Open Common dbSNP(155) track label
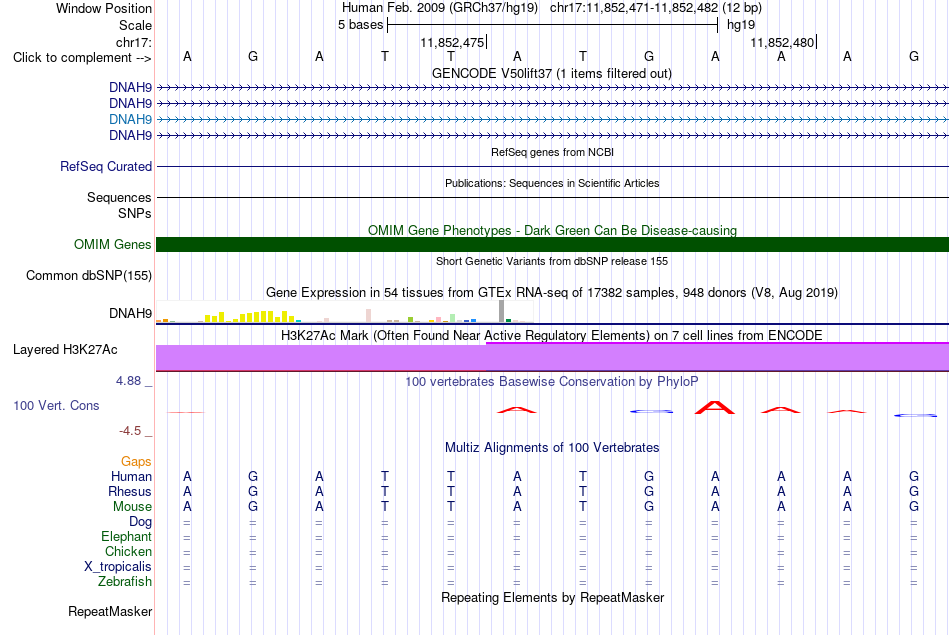The image size is (950, 635). click(89, 275)
